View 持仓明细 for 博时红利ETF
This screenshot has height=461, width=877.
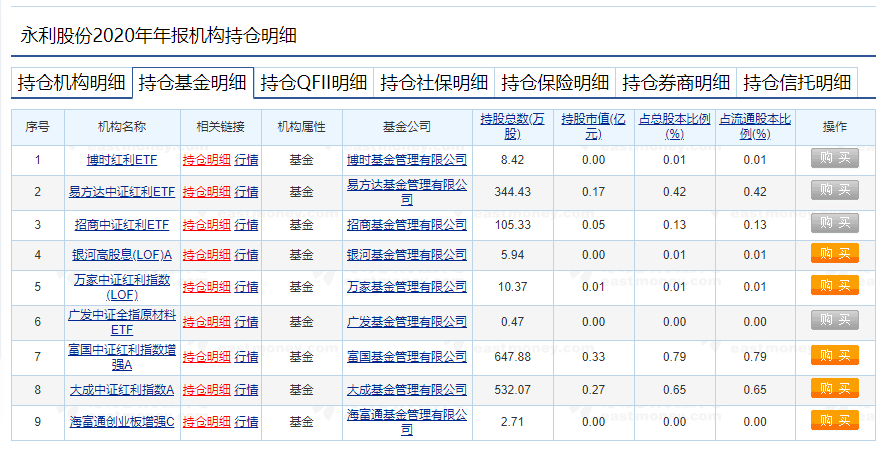click(x=206, y=160)
